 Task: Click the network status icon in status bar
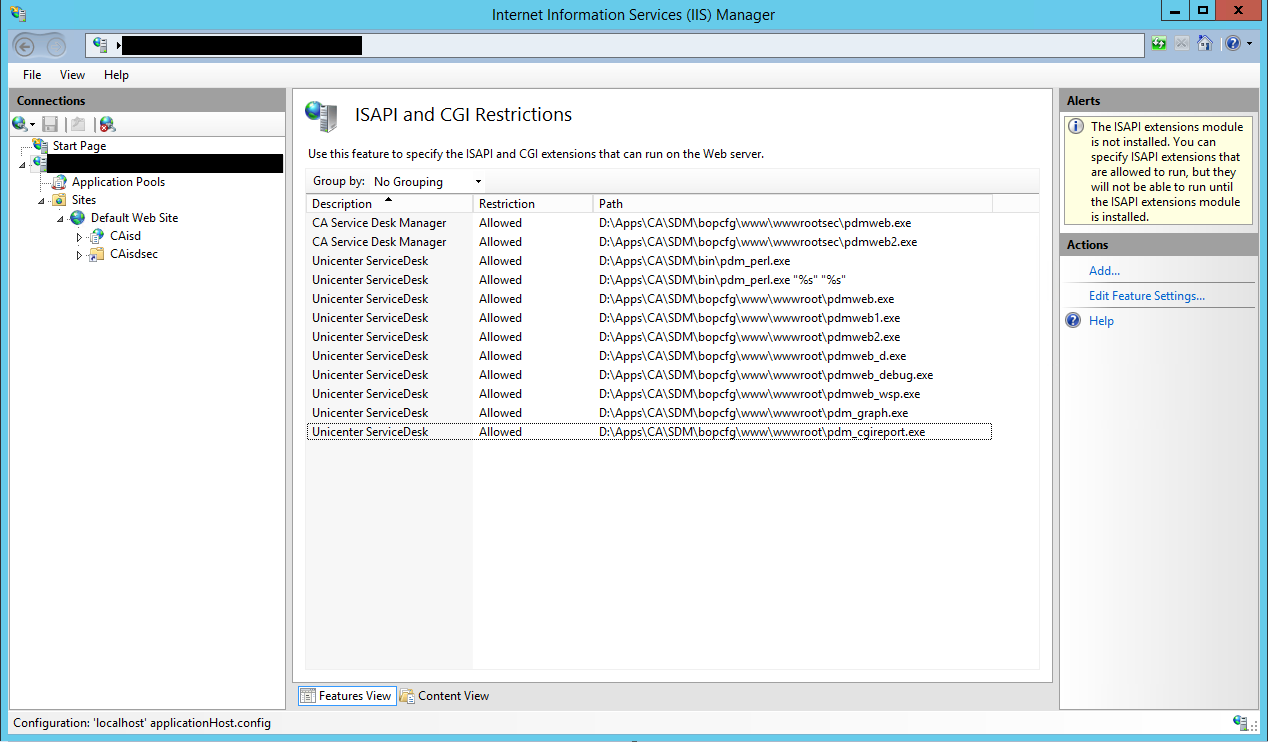pos(1241,723)
